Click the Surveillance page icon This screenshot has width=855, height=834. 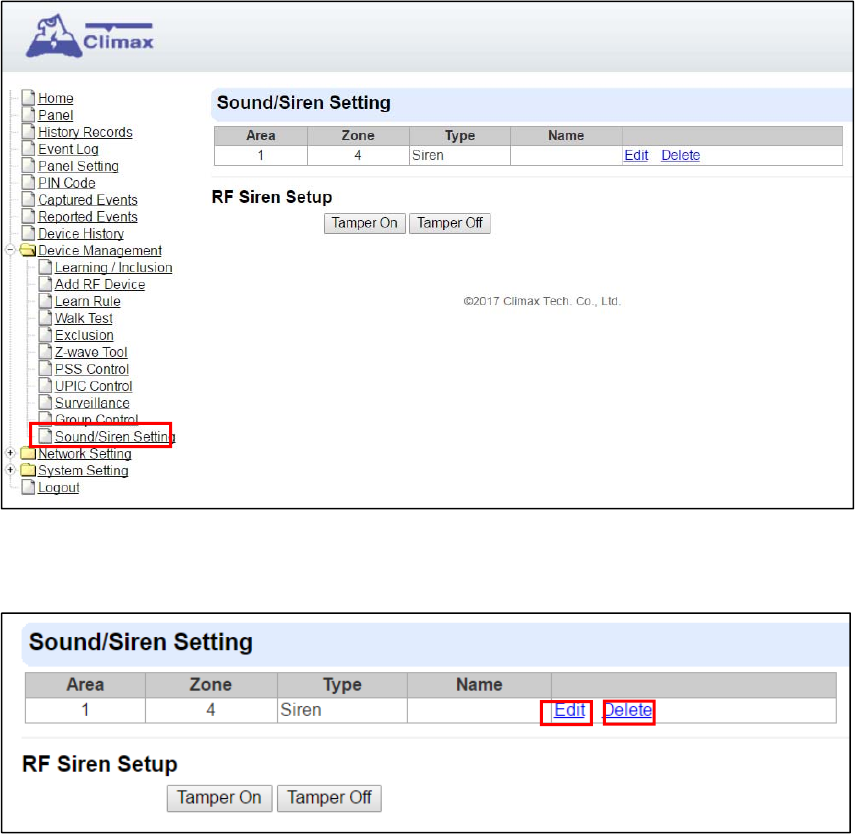click(x=46, y=402)
